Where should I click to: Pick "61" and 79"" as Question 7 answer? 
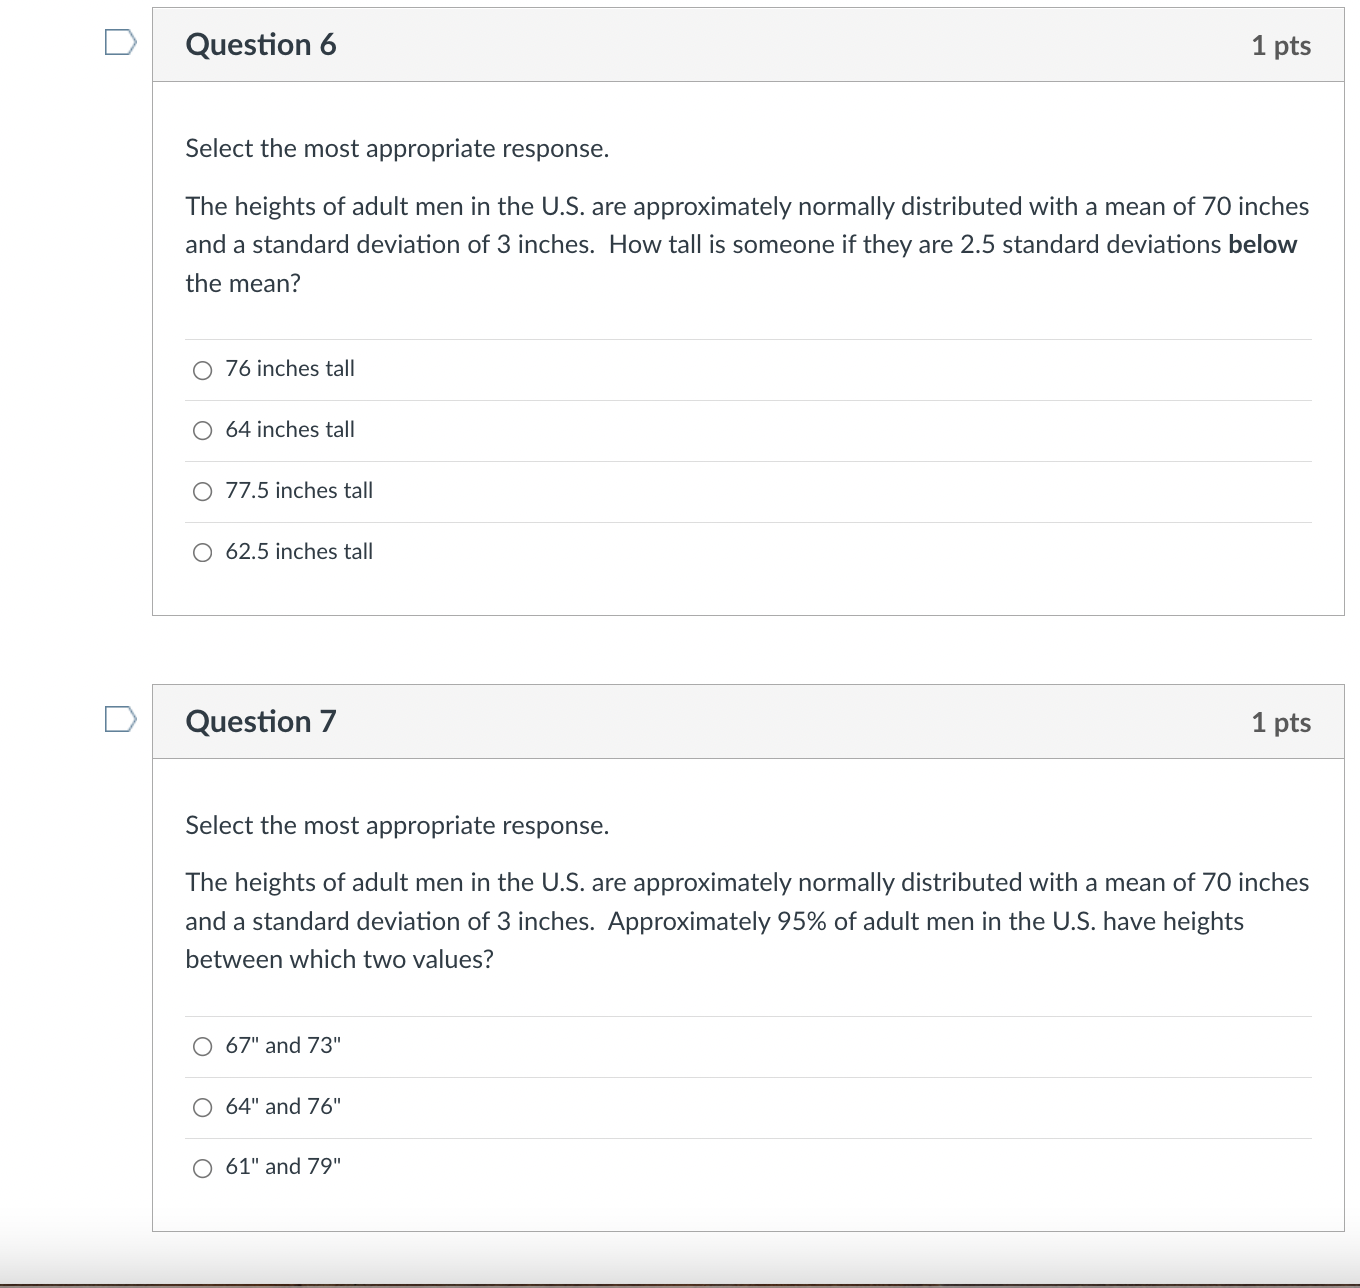tap(202, 1167)
